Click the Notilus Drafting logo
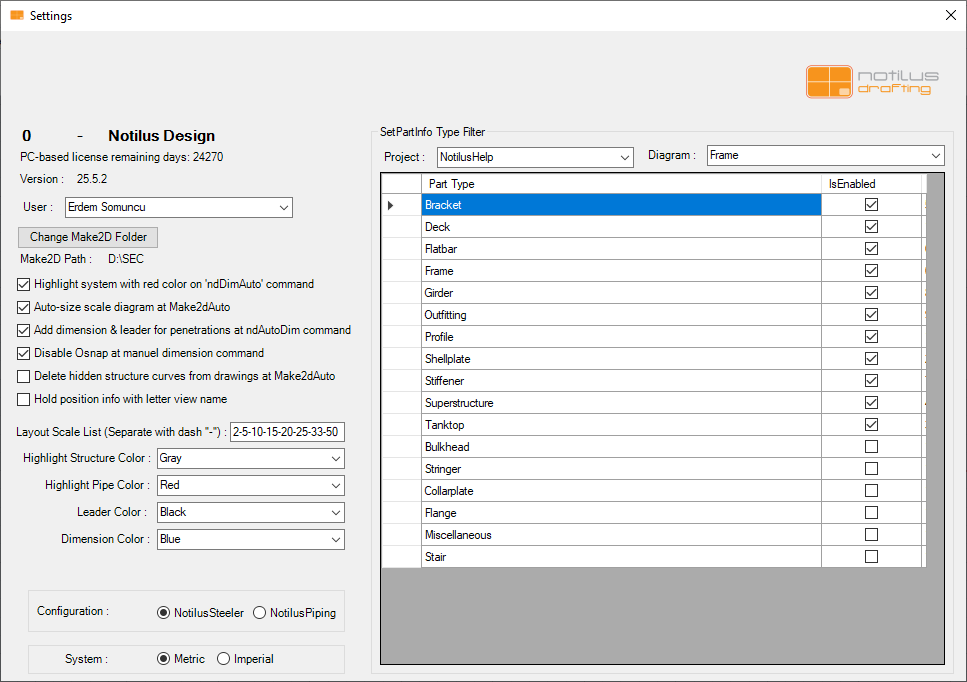Screen dimensions: 967x682 872,81
